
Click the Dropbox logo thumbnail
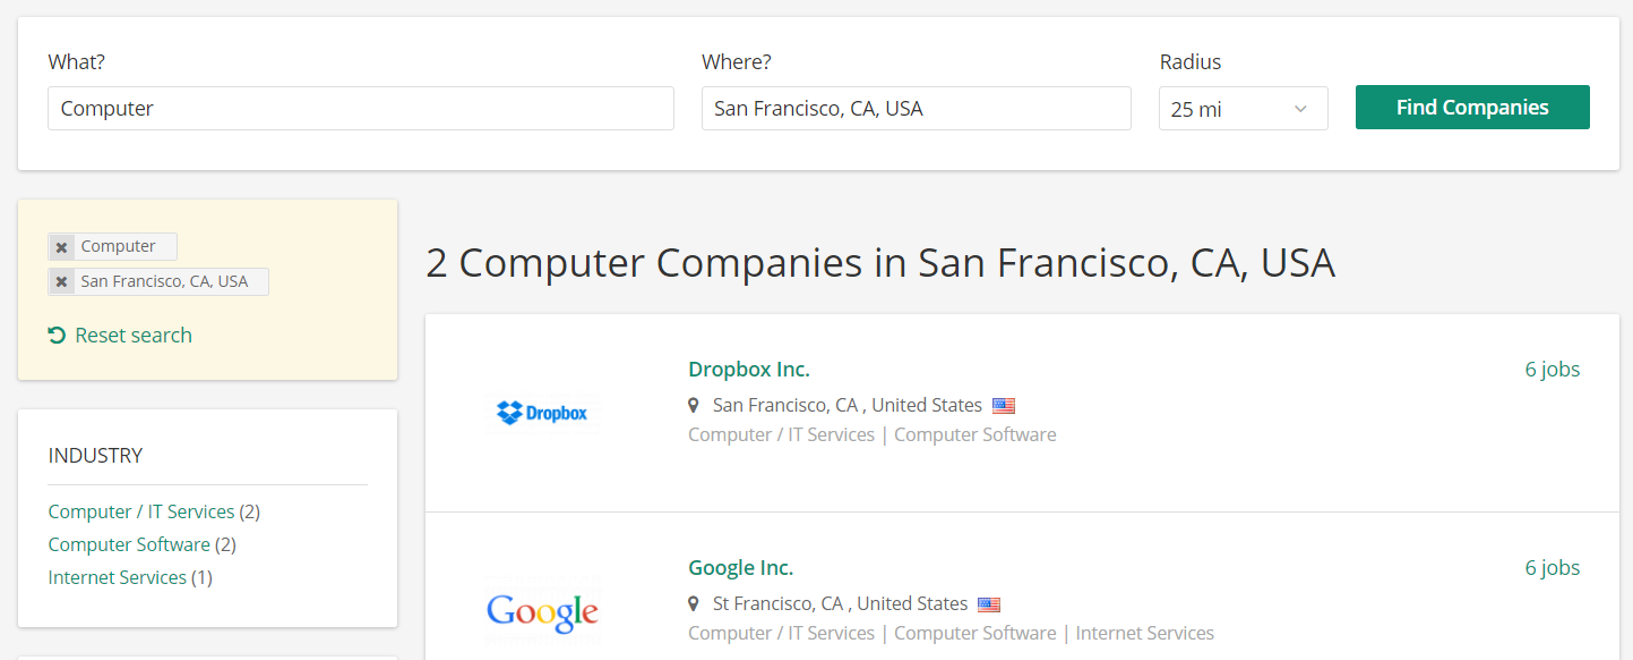541,411
